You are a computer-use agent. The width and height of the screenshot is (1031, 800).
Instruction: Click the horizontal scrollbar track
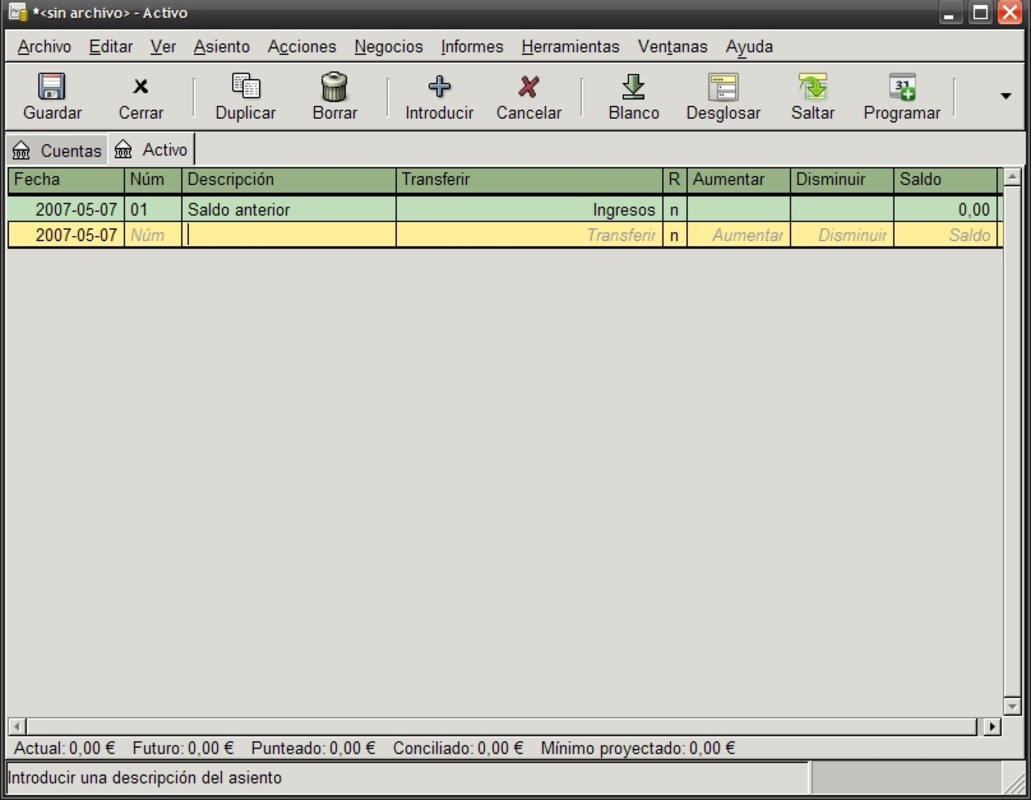[504, 726]
